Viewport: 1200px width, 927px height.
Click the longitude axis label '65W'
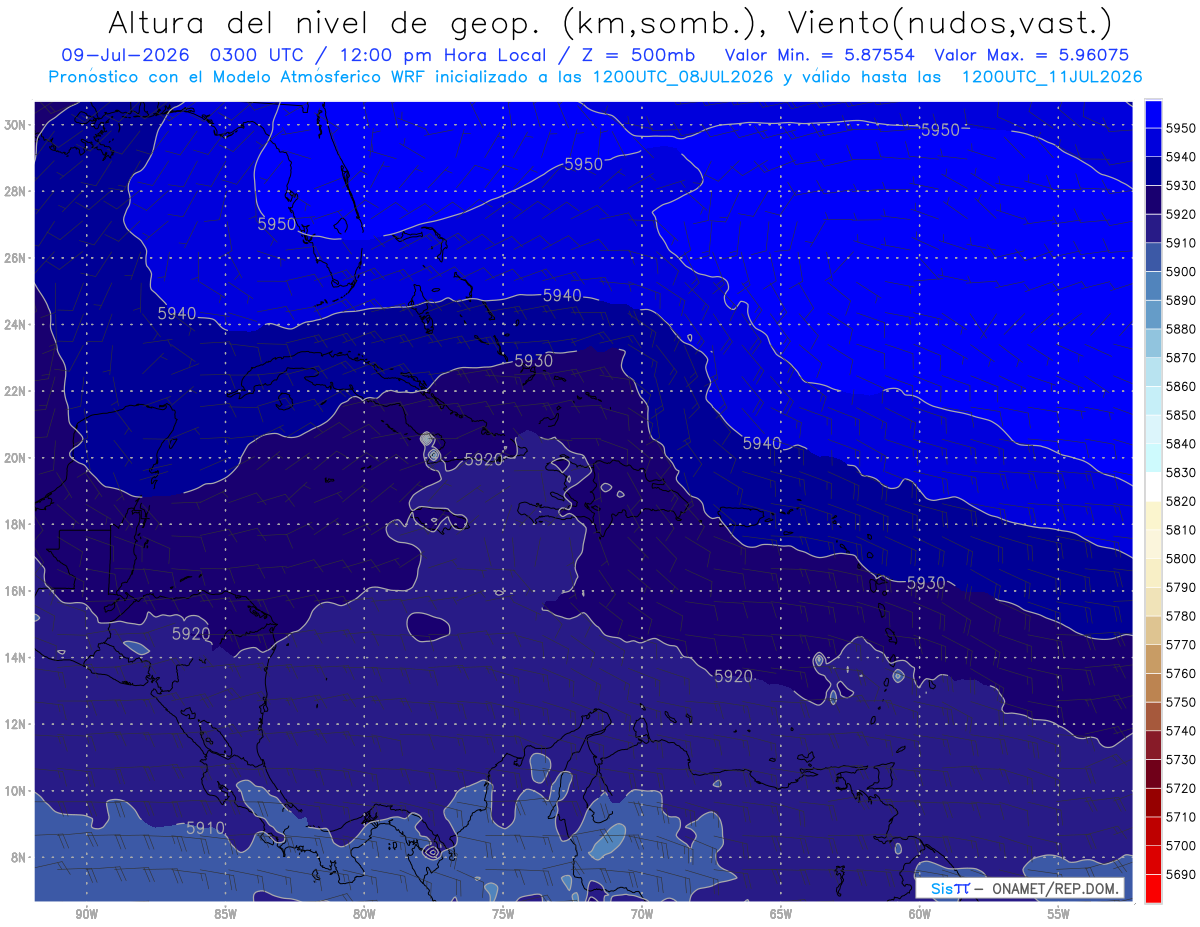(x=781, y=915)
